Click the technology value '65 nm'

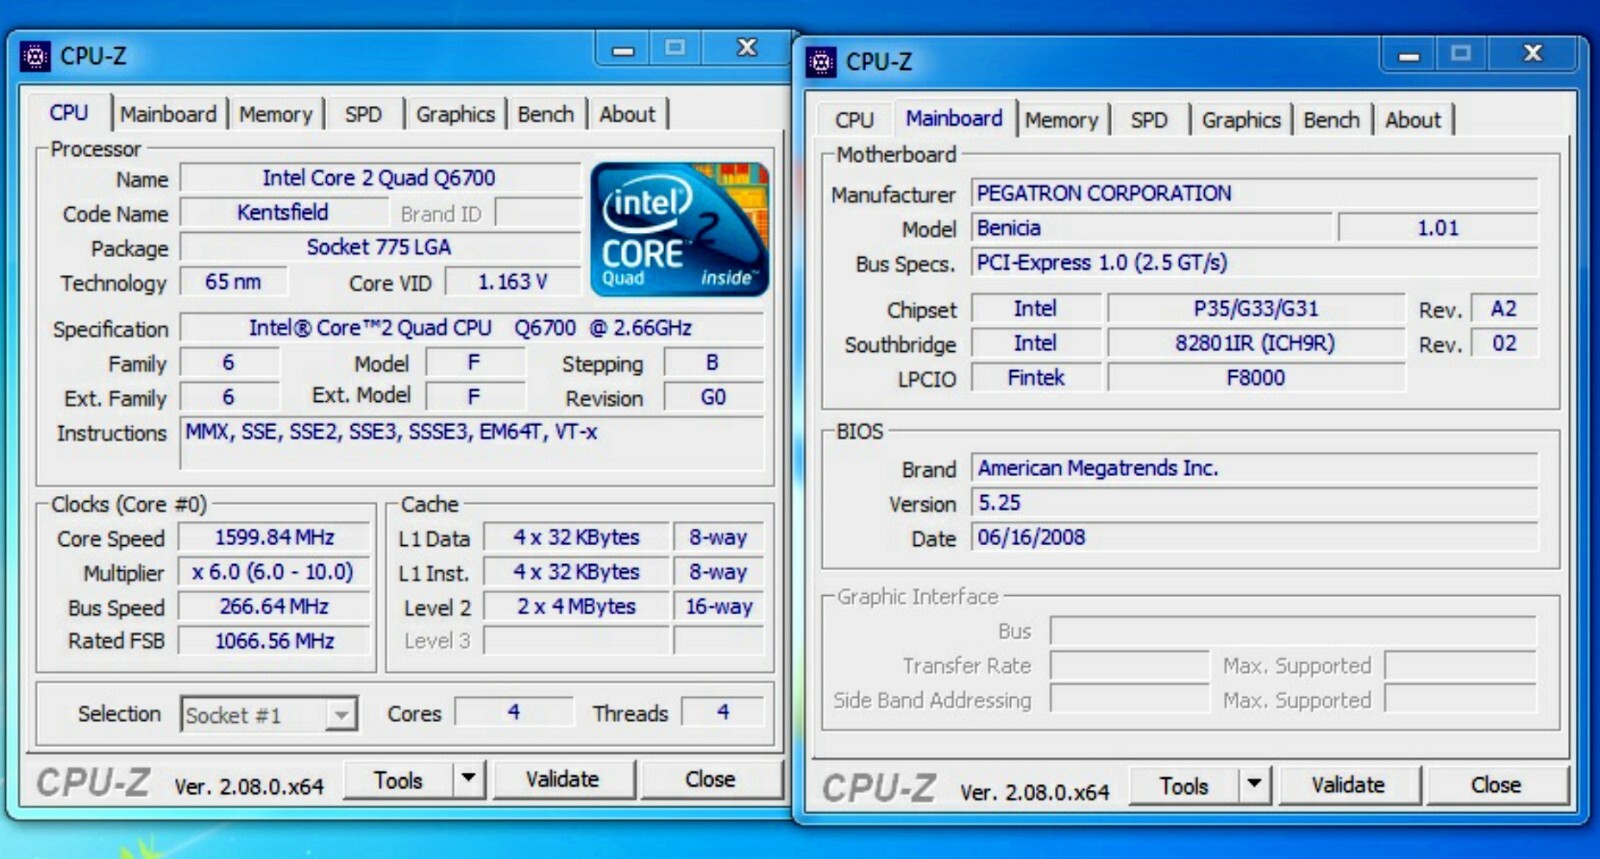(233, 282)
